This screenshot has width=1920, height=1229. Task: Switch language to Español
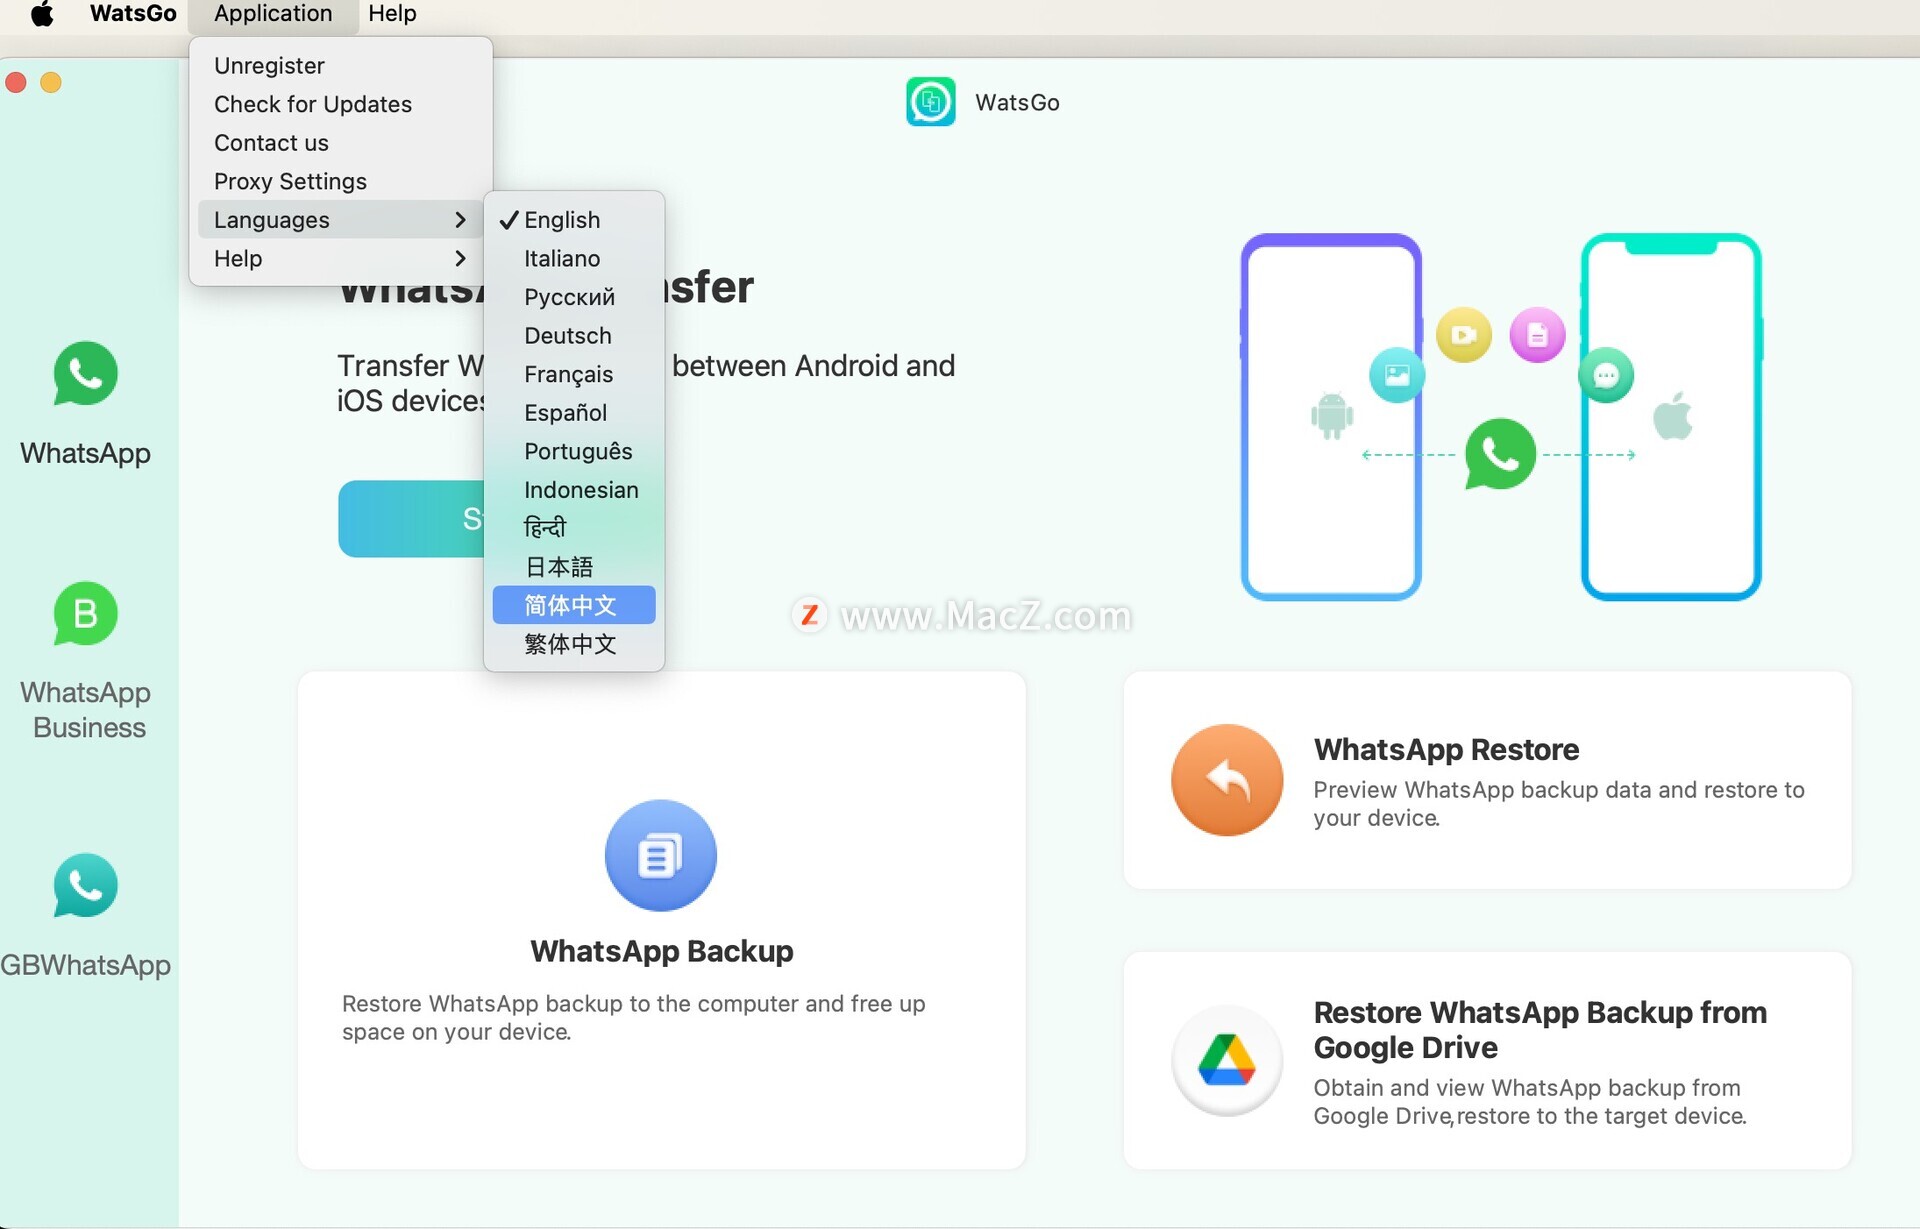click(x=574, y=413)
